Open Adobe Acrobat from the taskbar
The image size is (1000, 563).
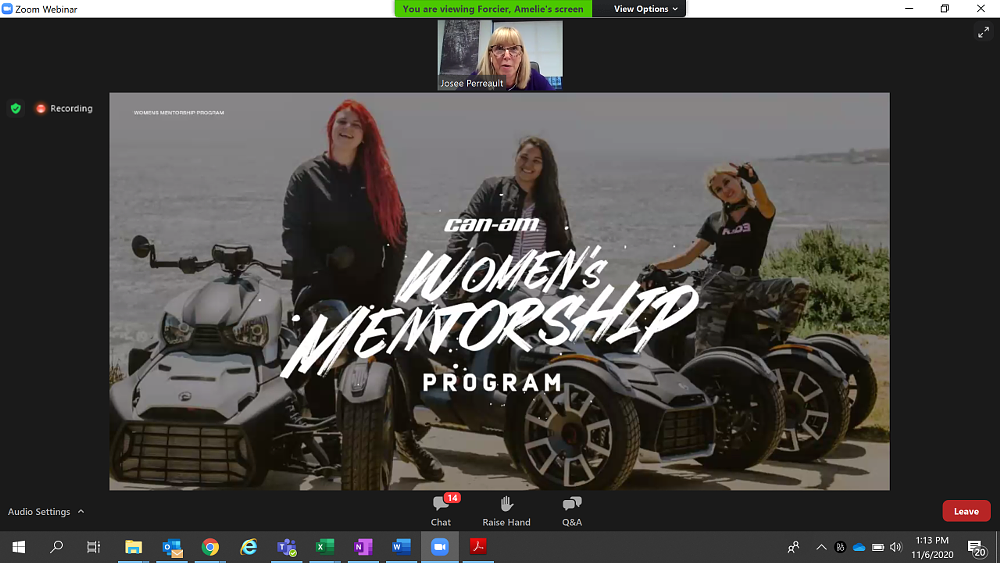478,547
